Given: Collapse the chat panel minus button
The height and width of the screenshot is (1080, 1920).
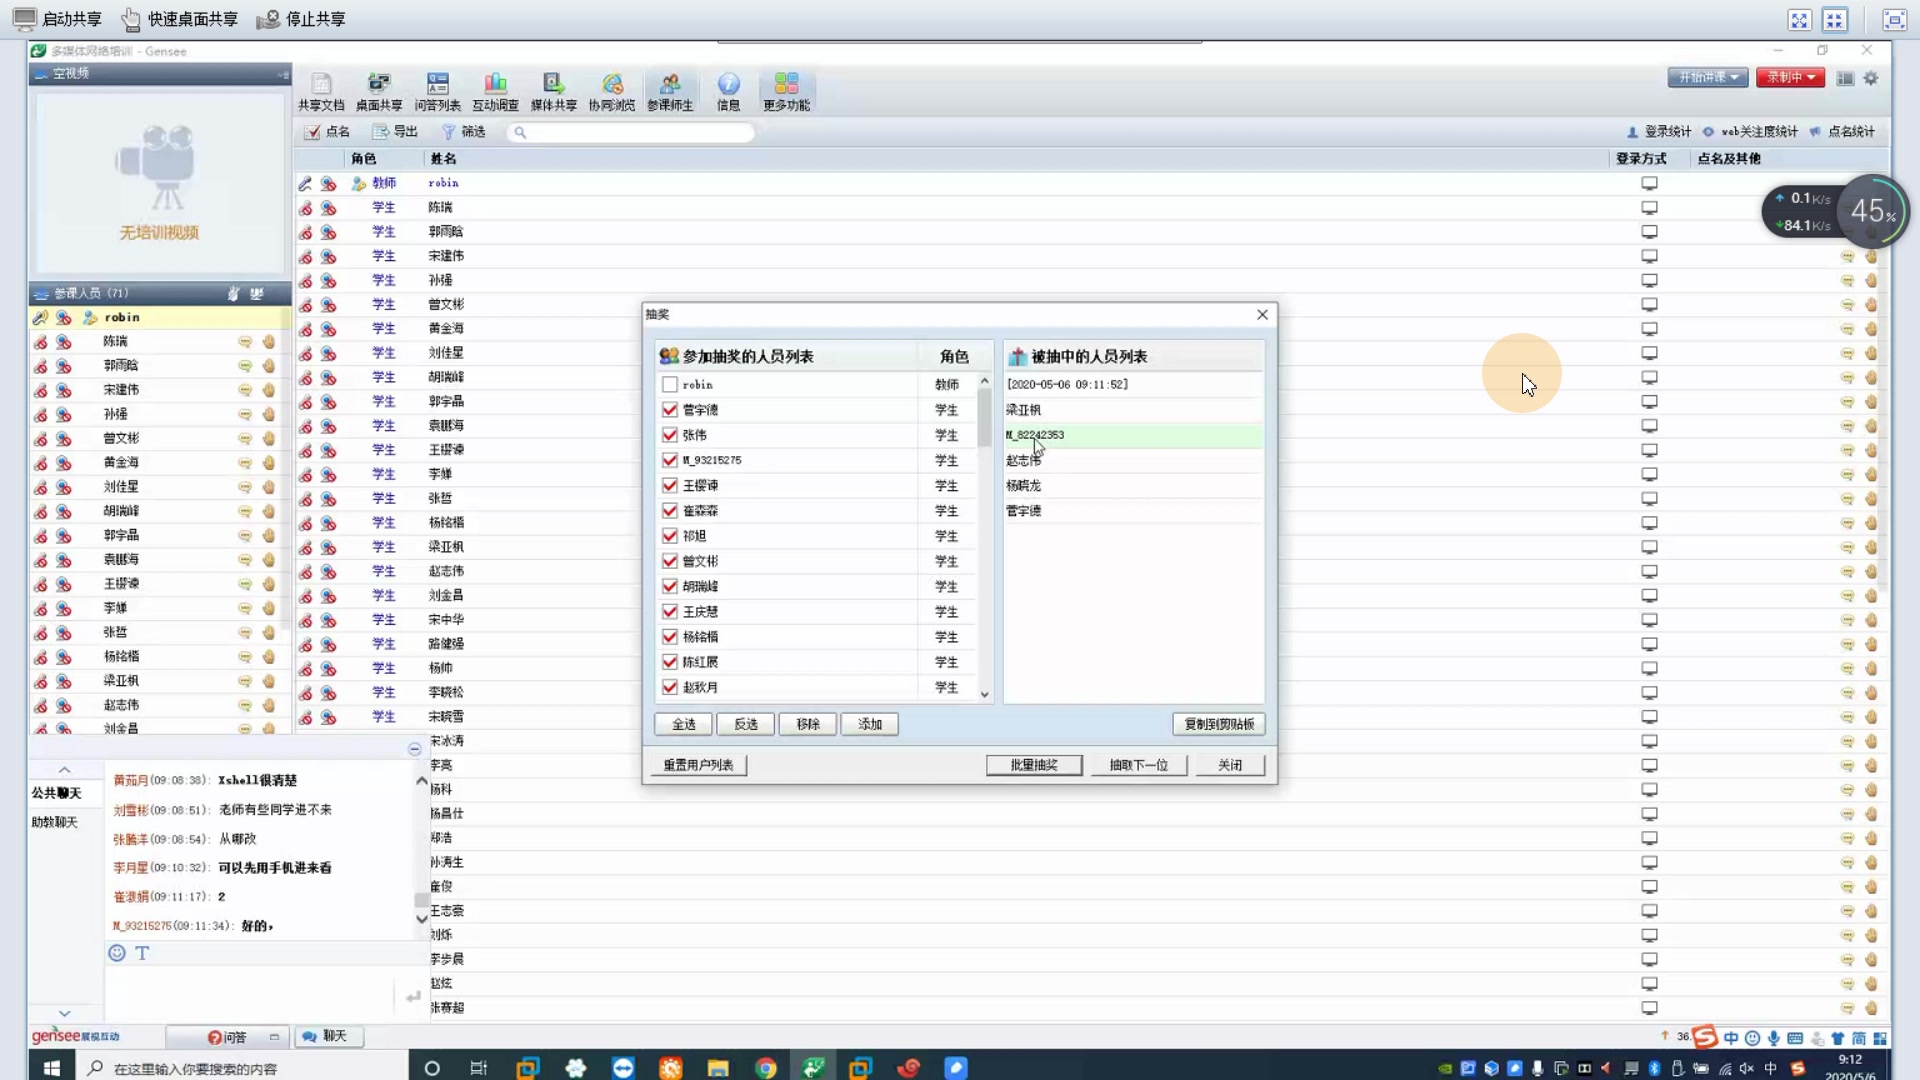Looking at the screenshot, I should pyautogui.click(x=414, y=749).
